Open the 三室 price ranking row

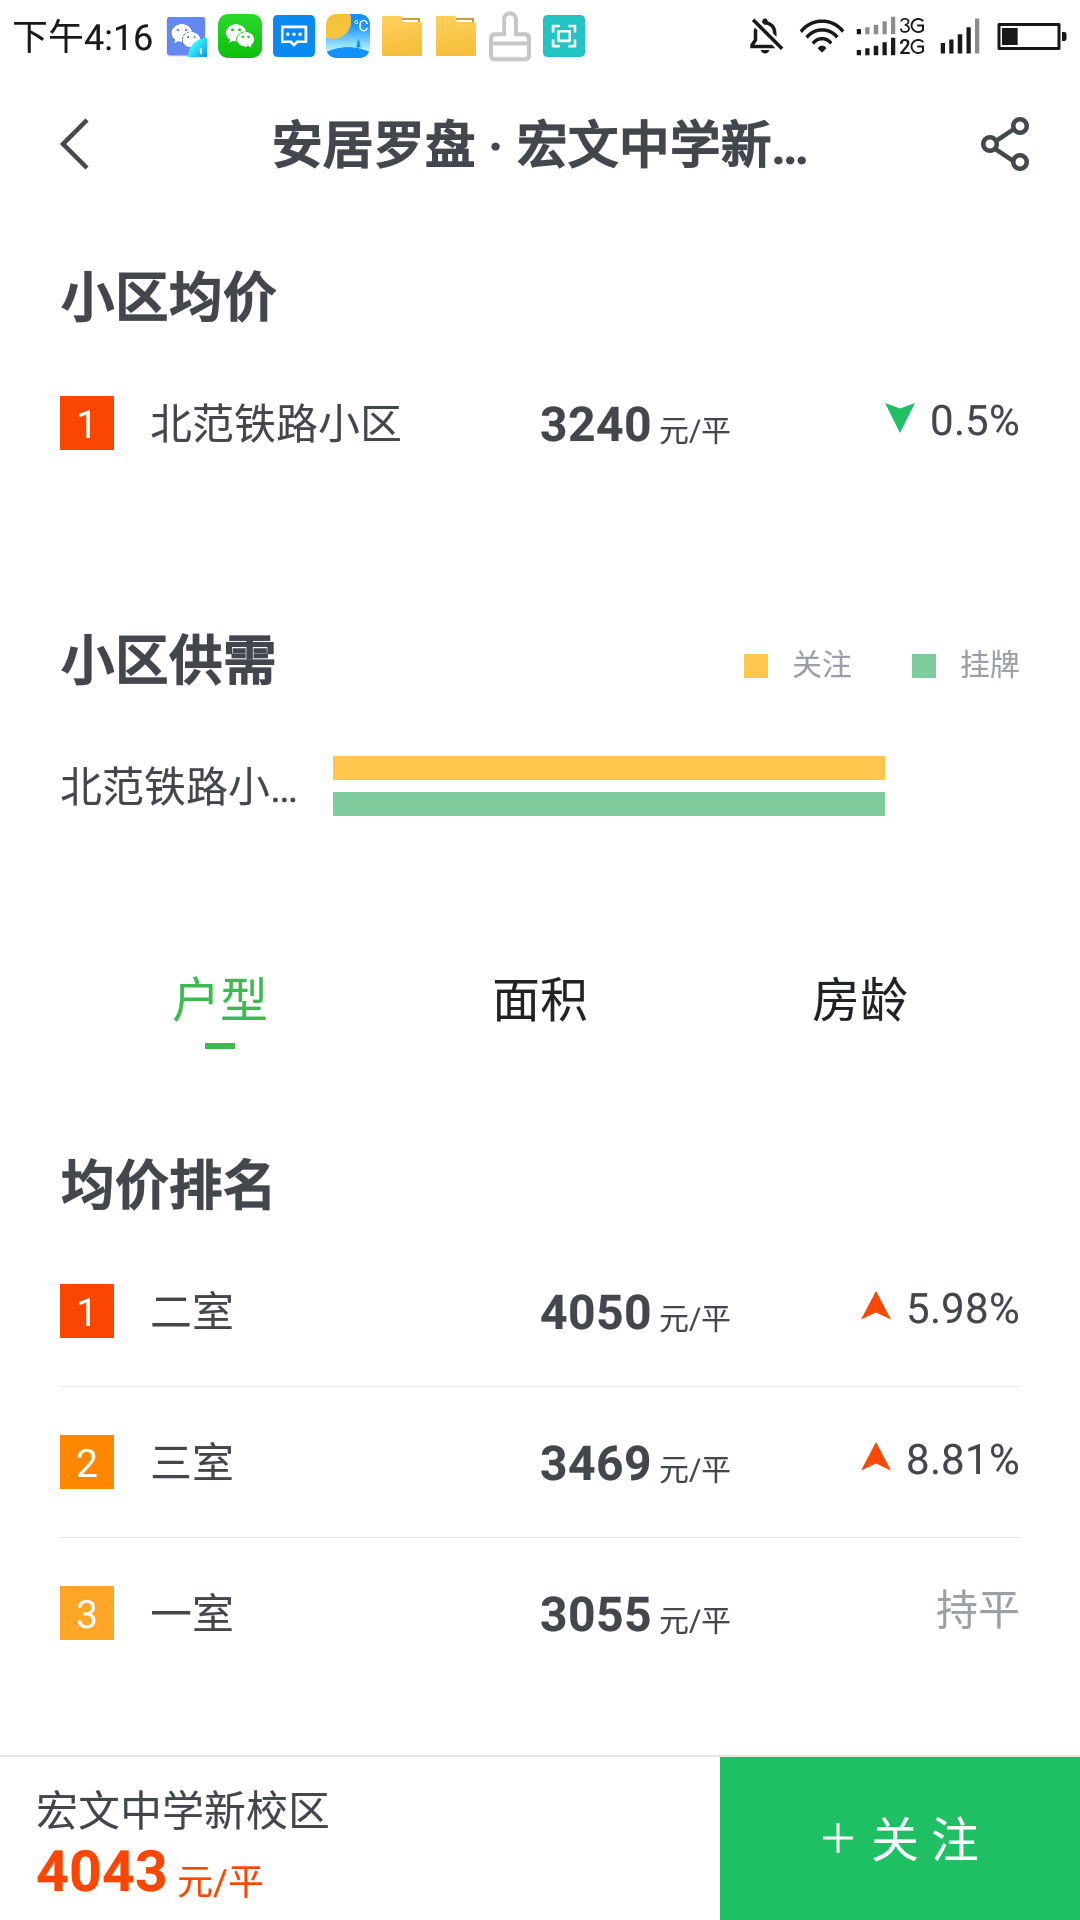pos(540,1462)
